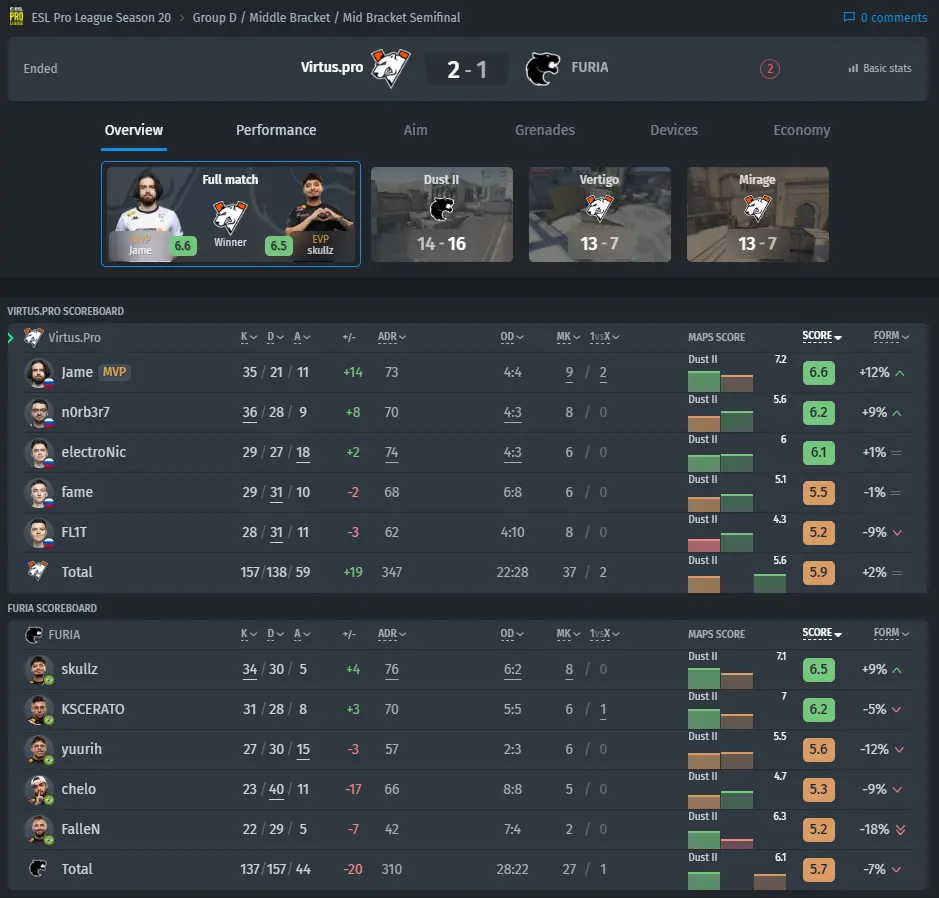The width and height of the screenshot is (939, 898).
Task: Click chelo's -17 plus-minus value
Action: click(x=353, y=790)
